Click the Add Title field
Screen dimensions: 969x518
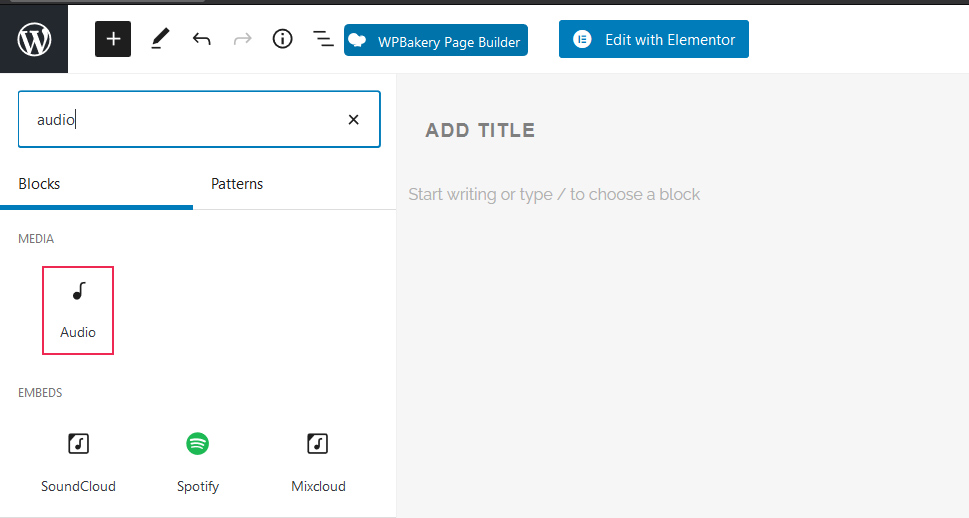[x=480, y=130]
